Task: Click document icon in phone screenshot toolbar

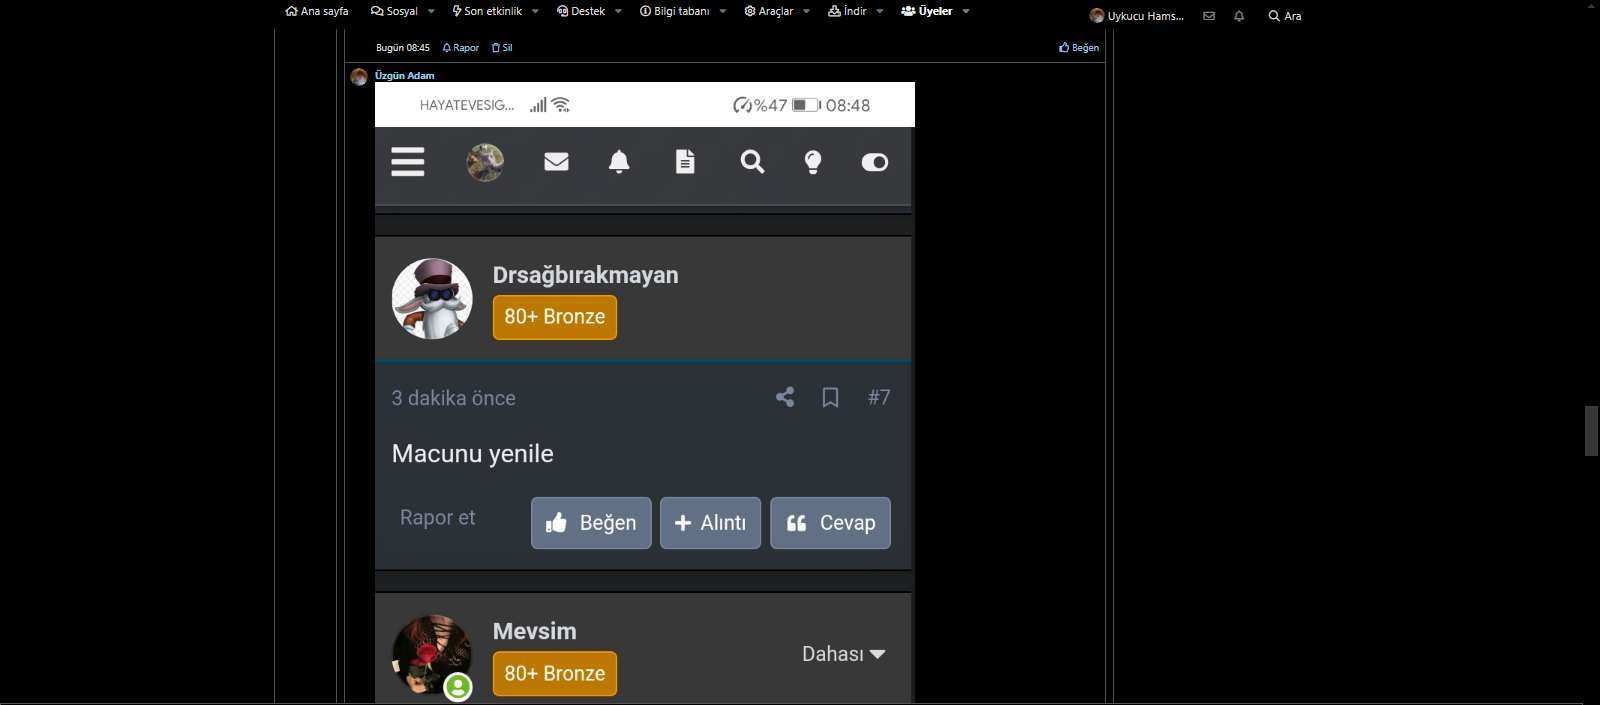Action: [685, 161]
